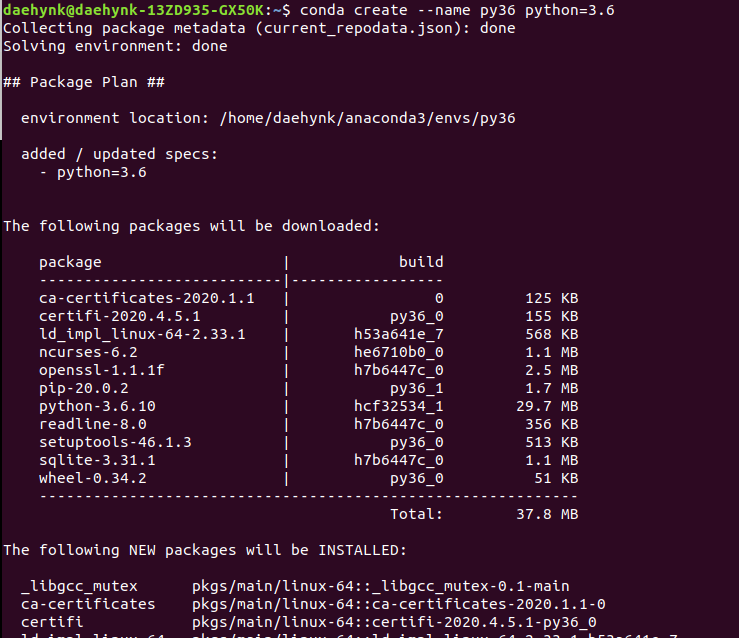Click pkgs/main path for _libgcc_mutex-0.1-main
739x638 pixels.
[381, 587]
